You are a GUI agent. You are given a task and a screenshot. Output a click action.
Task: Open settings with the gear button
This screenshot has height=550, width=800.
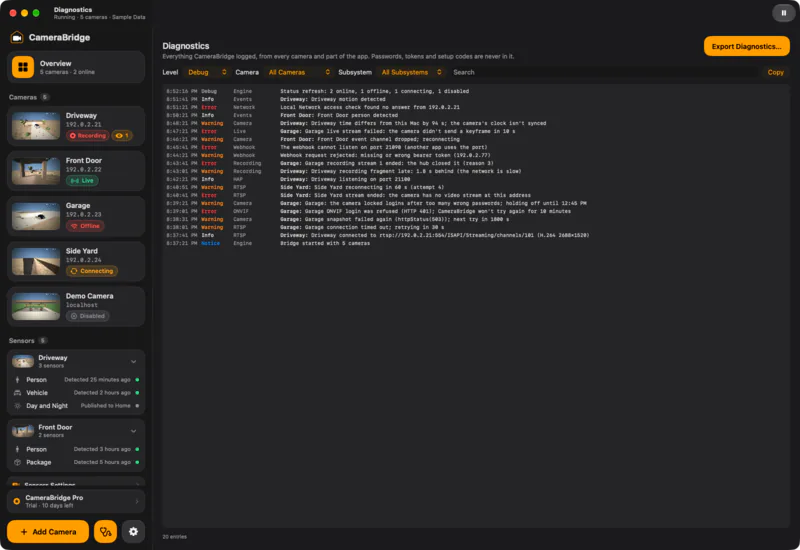pyautogui.click(x=133, y=532)
